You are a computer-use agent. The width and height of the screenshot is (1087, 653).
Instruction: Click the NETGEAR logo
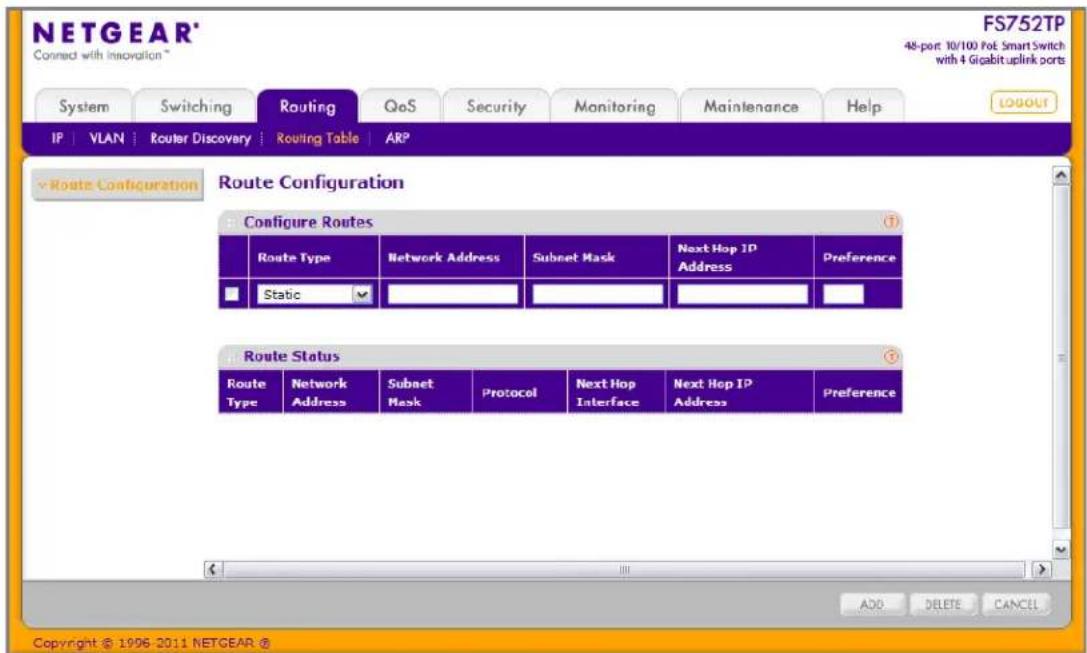point(116,40)
